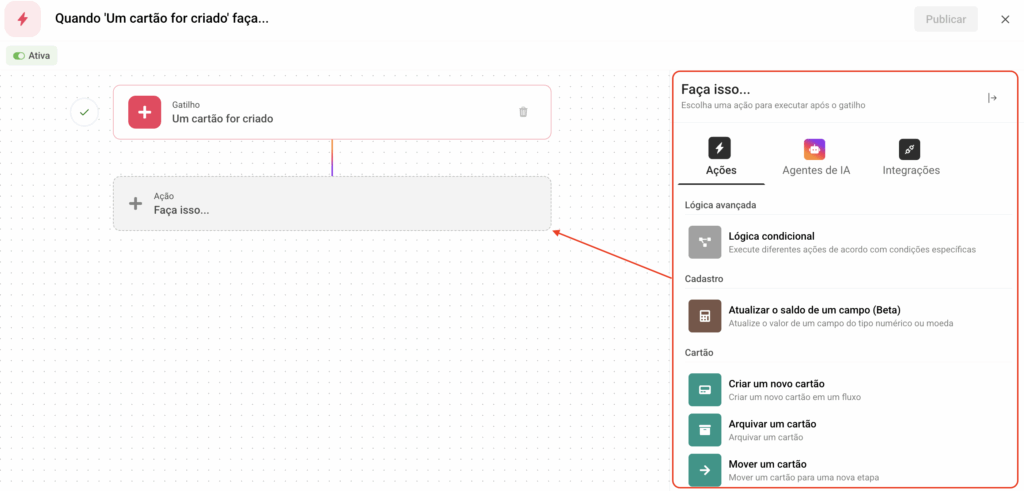Click the calculator icon for Atualizar saldo
Viewport: 1024px width, 491px height.
coord(705,316)
